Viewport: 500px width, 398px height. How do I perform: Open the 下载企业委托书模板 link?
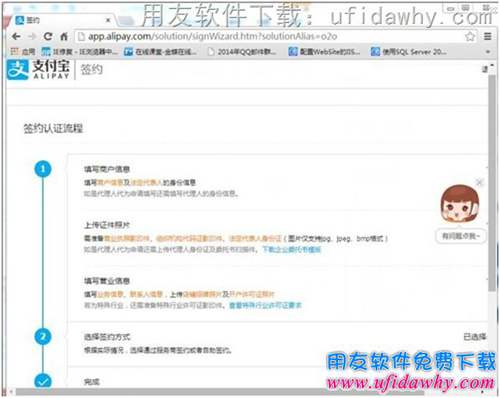(x=292, y=249)
